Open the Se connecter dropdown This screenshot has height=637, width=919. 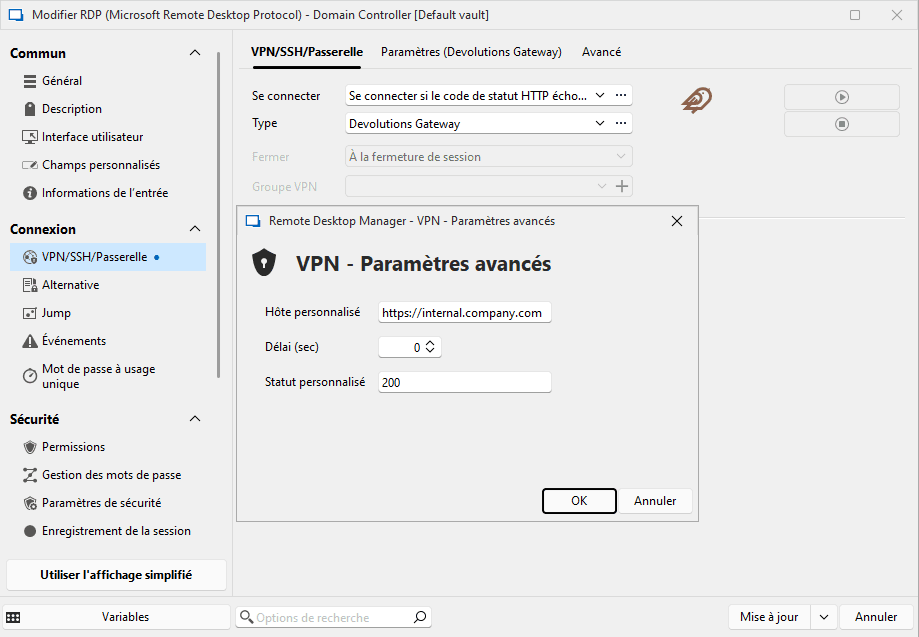click(x=600, y=96)
